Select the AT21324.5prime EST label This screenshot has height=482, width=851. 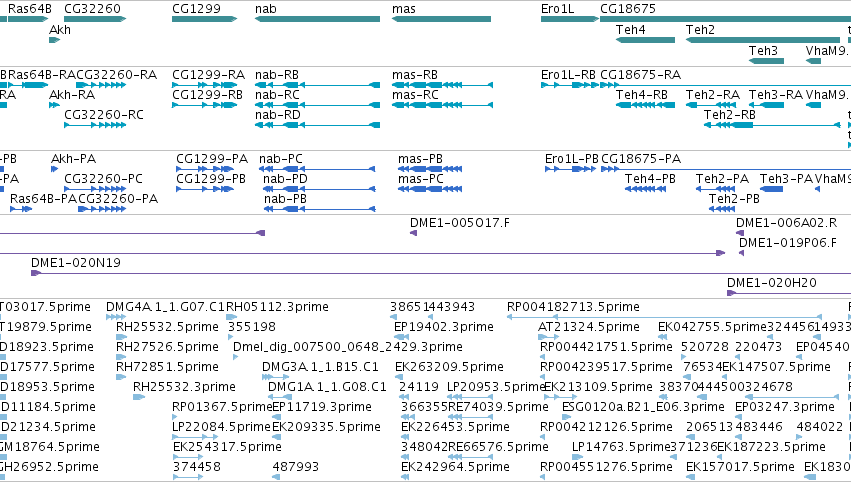coord(589,327)
